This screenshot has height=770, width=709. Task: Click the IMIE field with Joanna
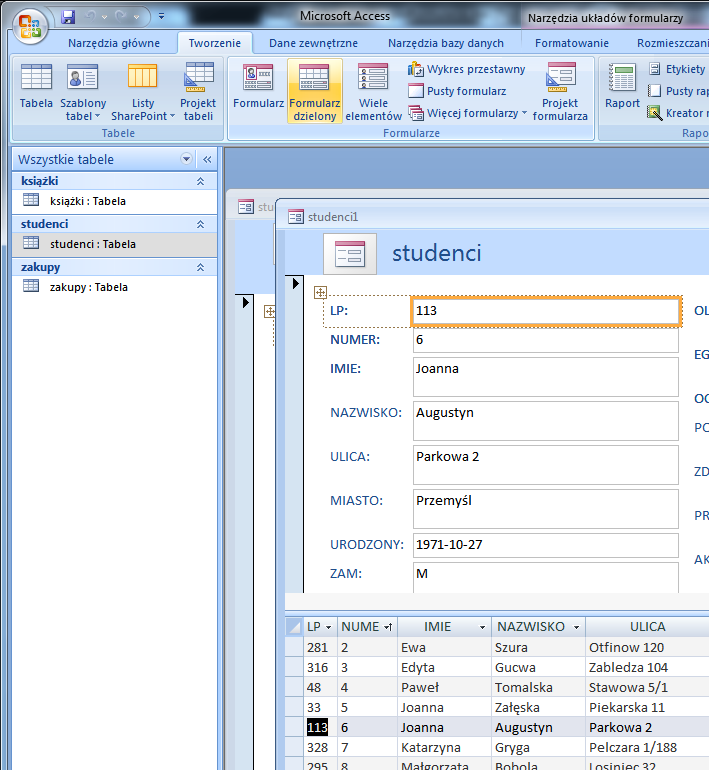pyautogui.click(x=545, y=377)
